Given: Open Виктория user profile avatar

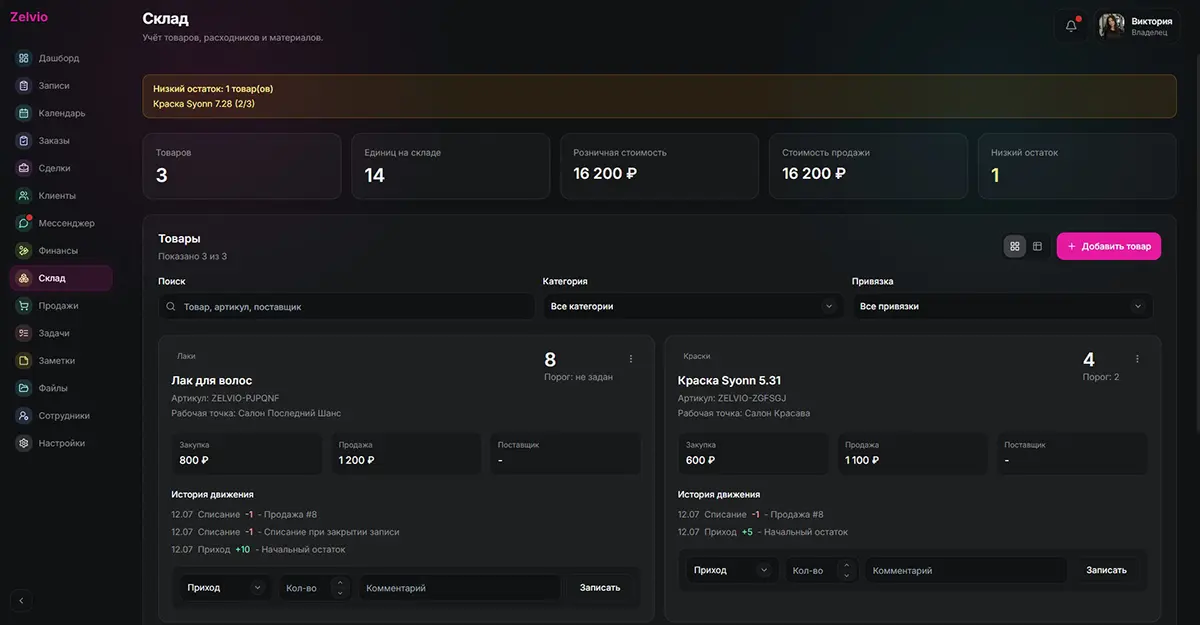Looking at the screenshot, I should pos(1112,26).
